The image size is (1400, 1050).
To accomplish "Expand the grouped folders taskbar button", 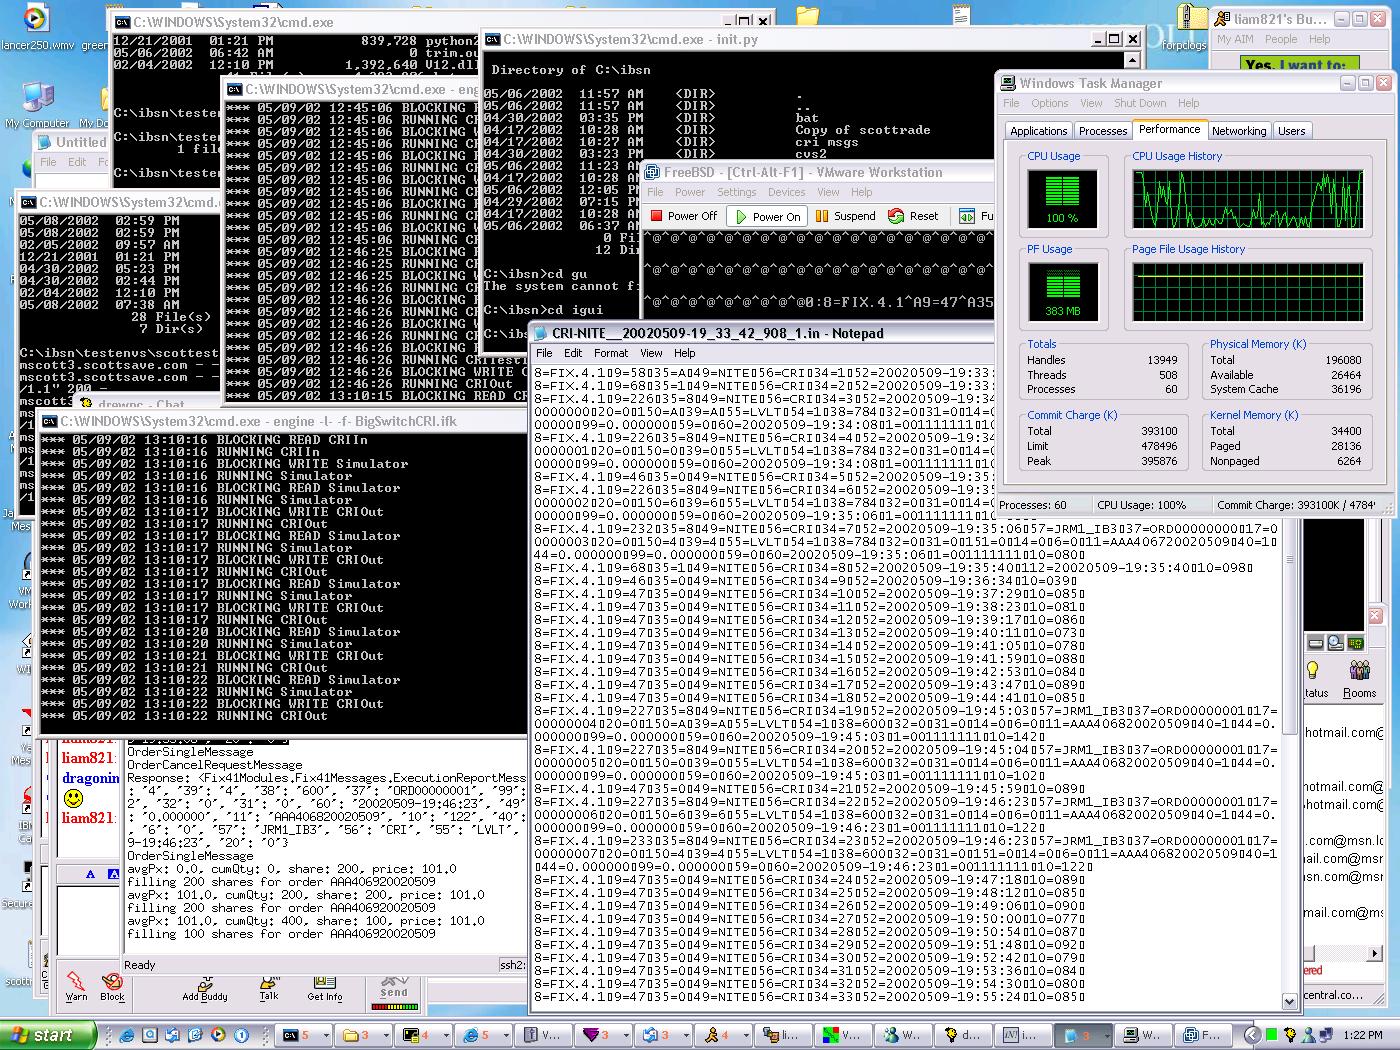I will point(366,1035).
